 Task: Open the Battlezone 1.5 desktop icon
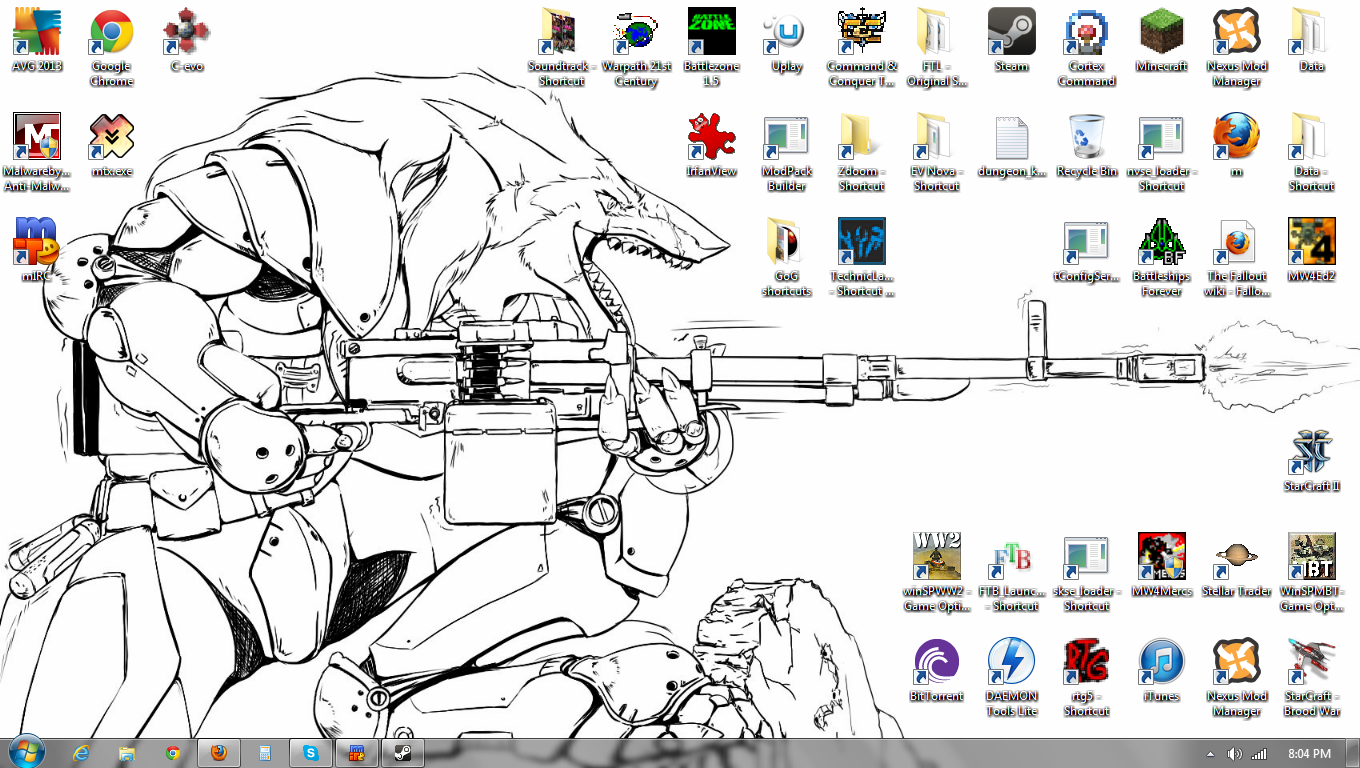[712, 33]
